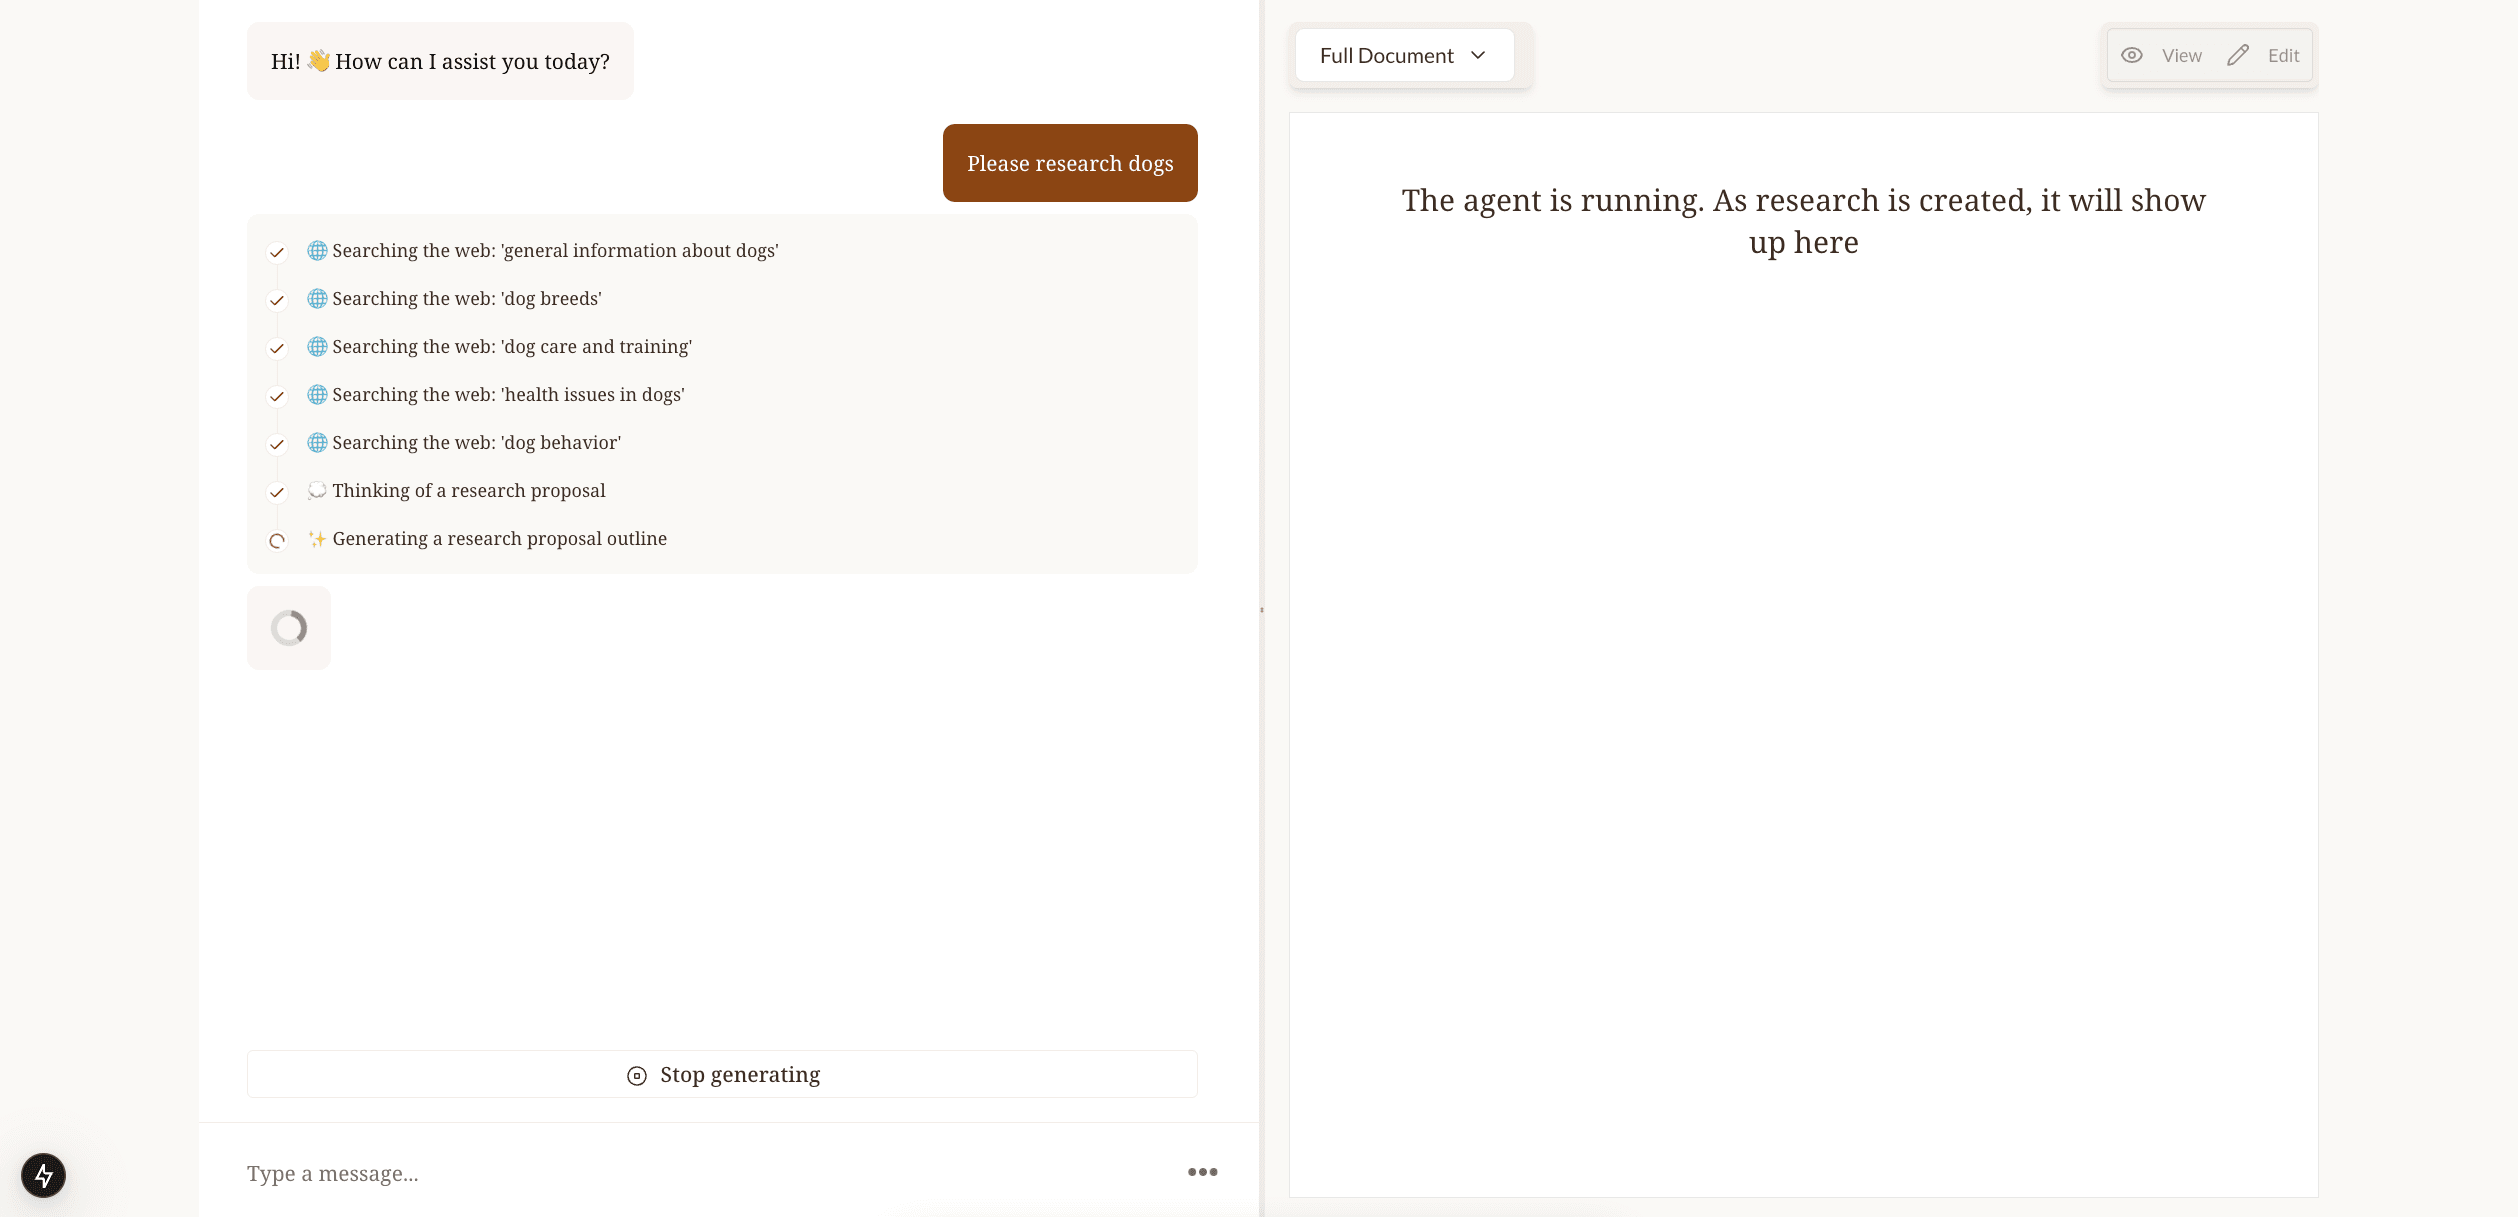Select the eye View icon
This screenshot has width=2518, height=1217.
(x=2132, y=55)
